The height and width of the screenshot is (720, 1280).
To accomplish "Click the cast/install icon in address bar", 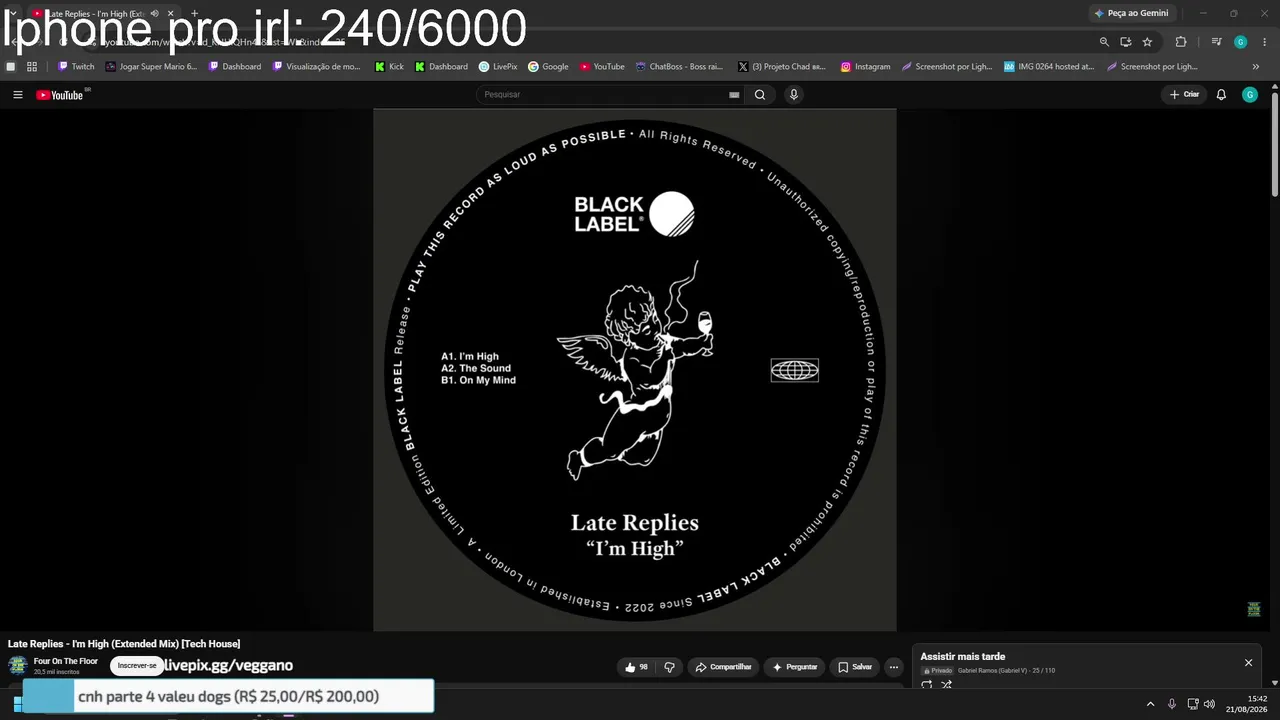I will click(x=1126, y=42).
